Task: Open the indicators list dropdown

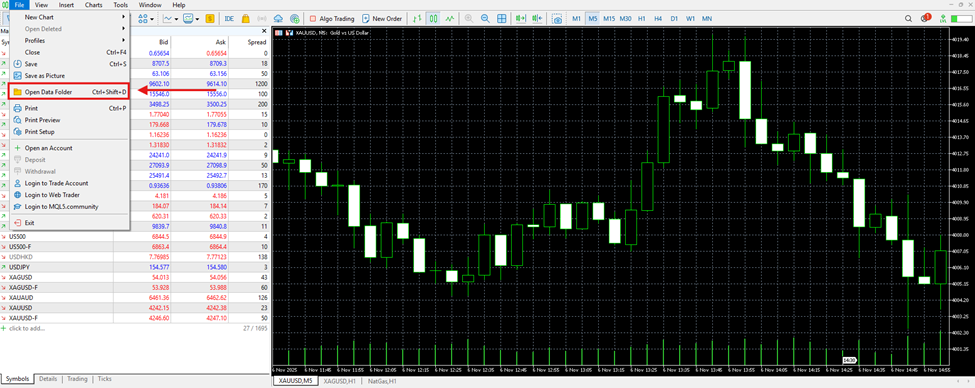Action: 176,19
